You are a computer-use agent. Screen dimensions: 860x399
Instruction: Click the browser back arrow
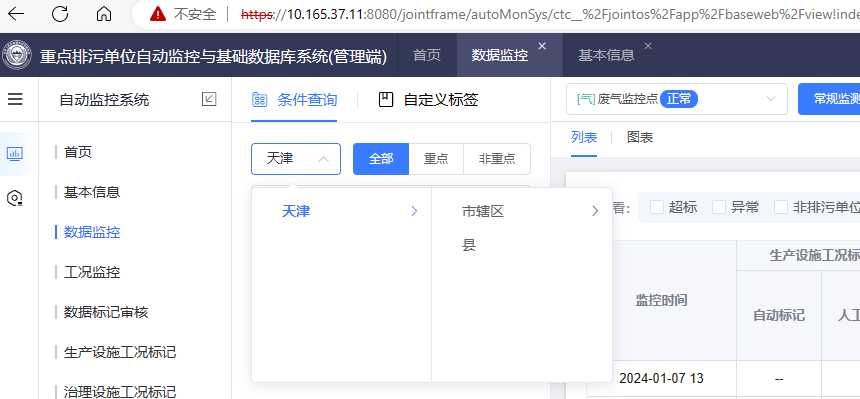pyautogui.click(x=16, y=14)
